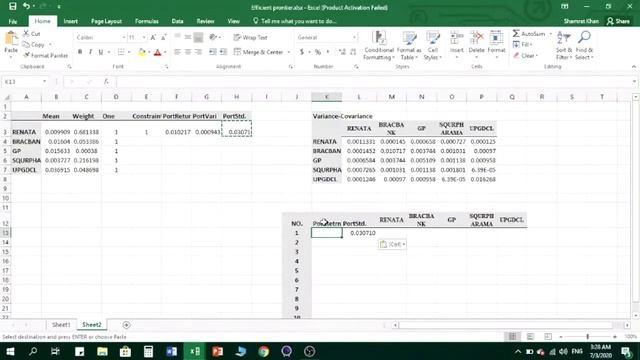
Task: Switch to the View ribbon tab
Action: tap(233, 21)
